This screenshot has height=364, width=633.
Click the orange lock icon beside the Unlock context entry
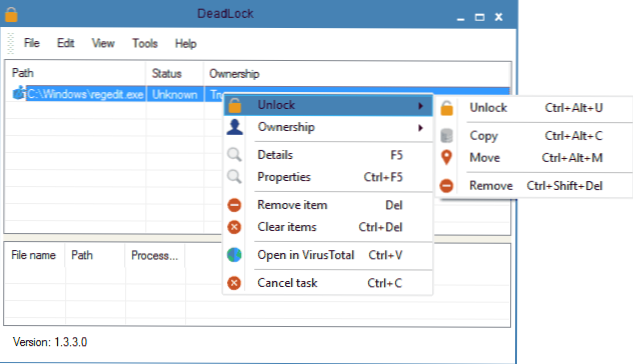(x=235, y=106)
